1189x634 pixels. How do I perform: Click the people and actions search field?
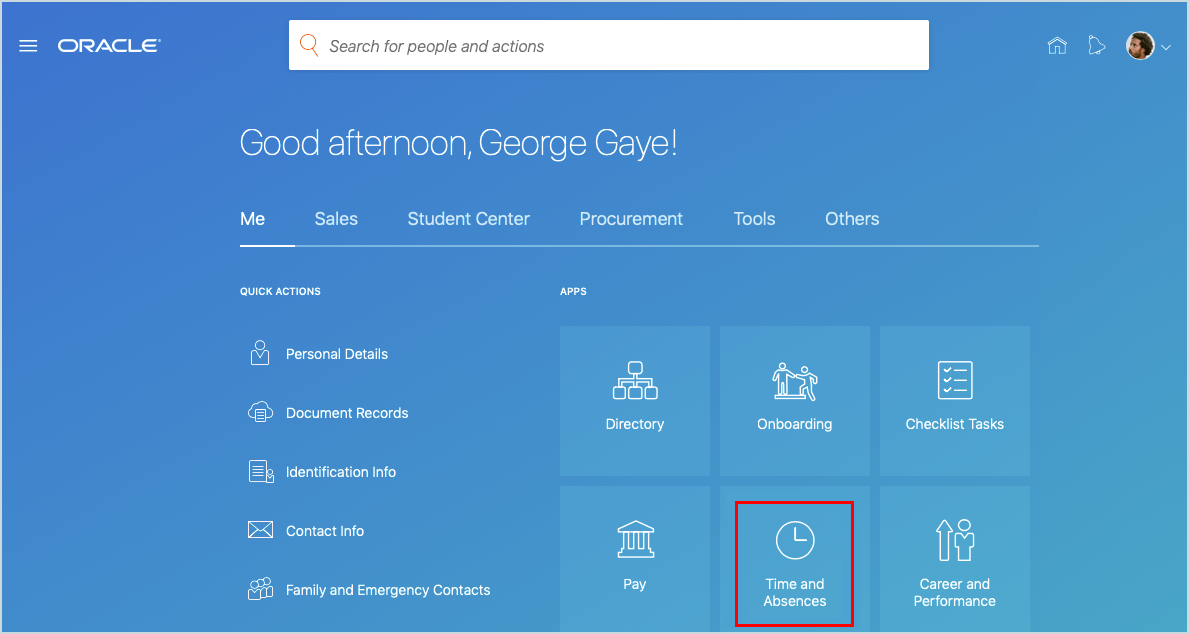pos(620,46)
